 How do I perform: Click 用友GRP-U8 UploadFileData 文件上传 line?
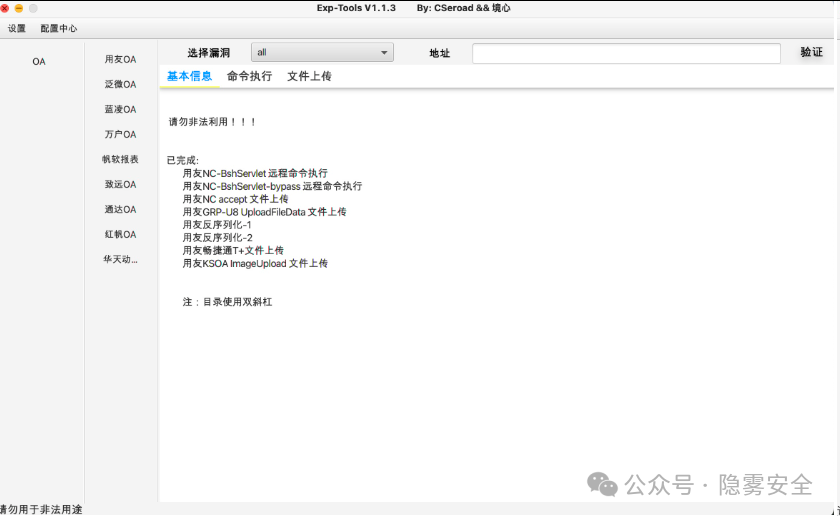pyautogui.click(x=264, y=212)
